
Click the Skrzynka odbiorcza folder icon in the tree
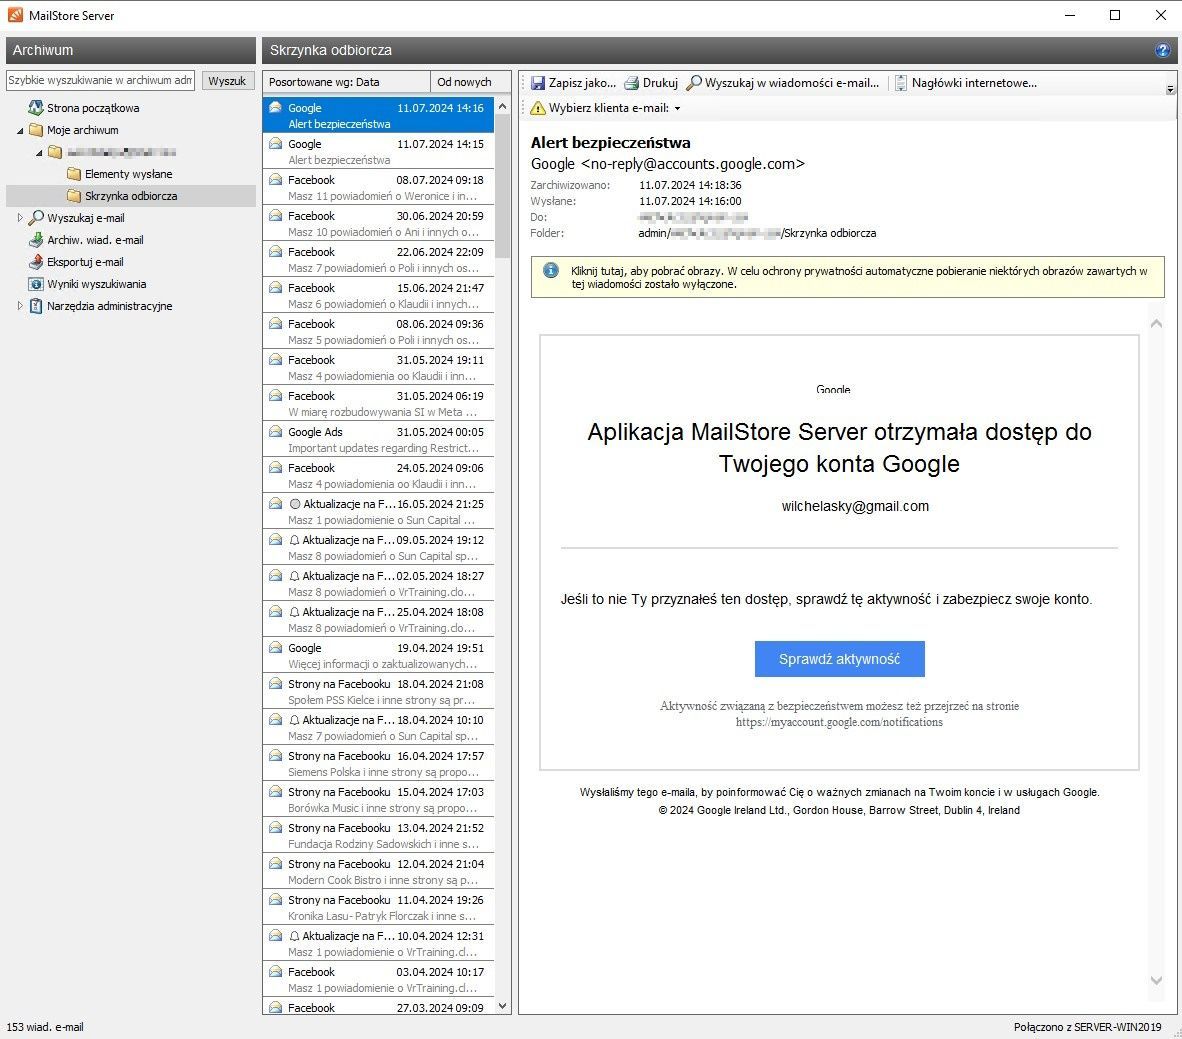73,196
